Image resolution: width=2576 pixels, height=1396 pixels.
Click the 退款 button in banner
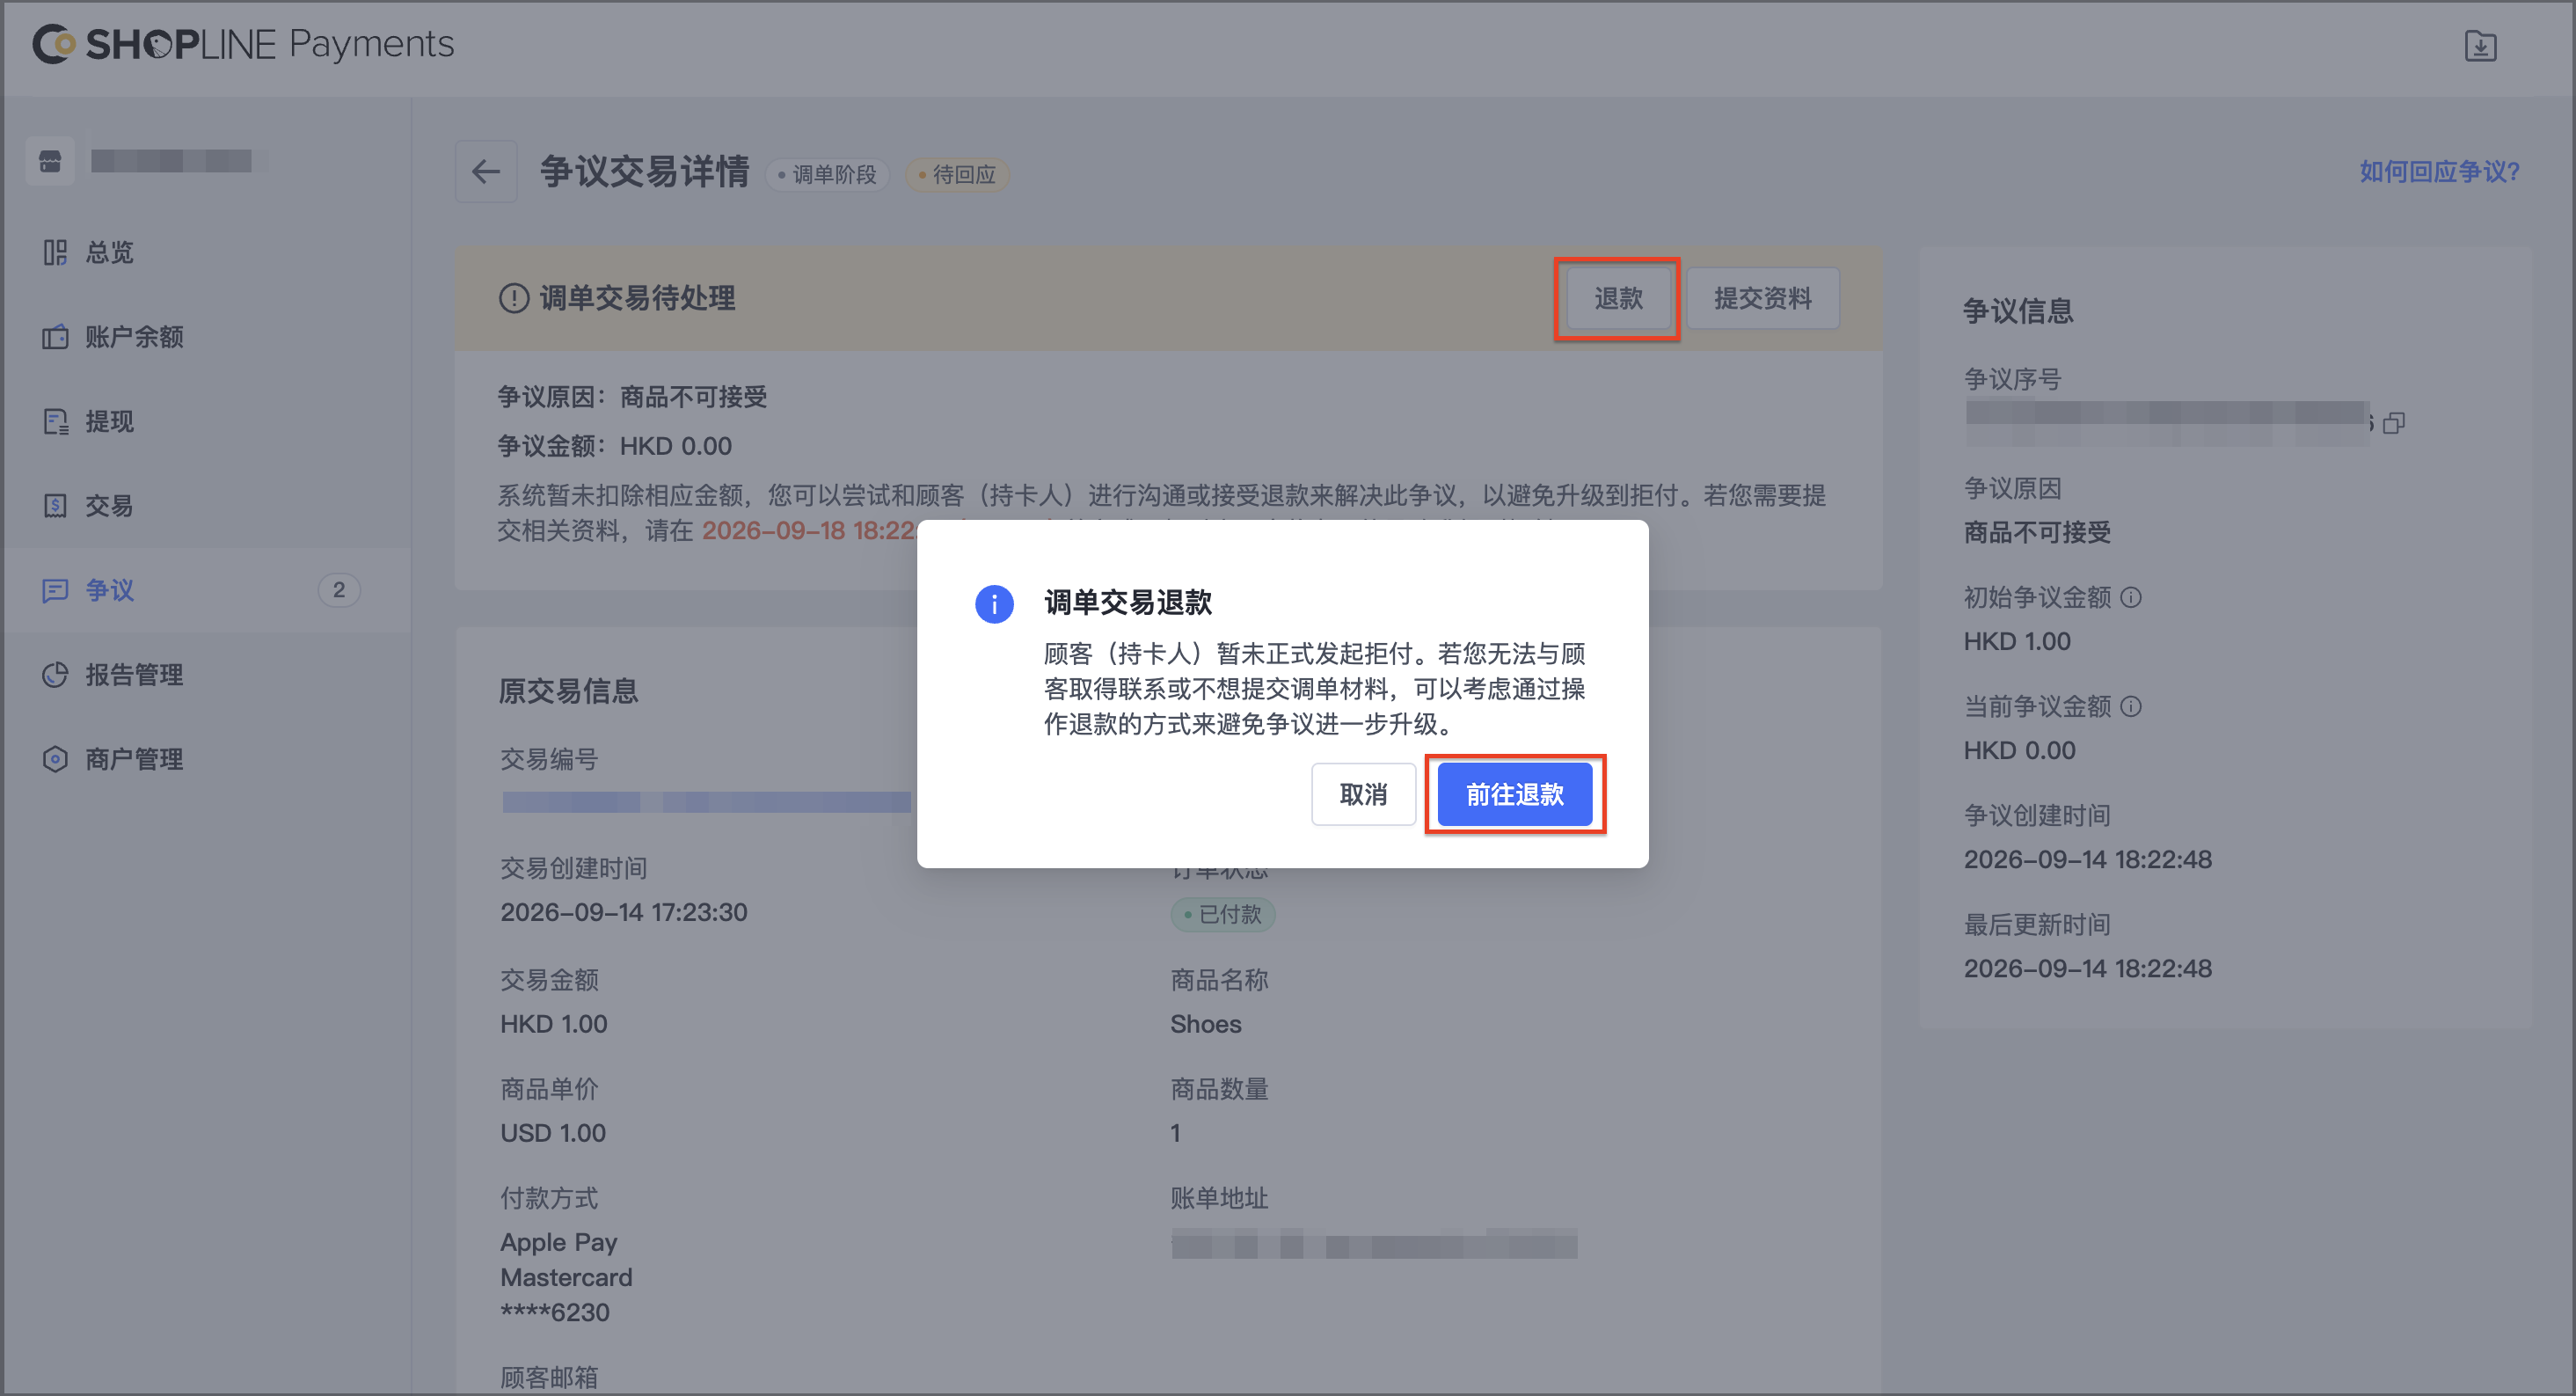click(x=1617, y=298)
